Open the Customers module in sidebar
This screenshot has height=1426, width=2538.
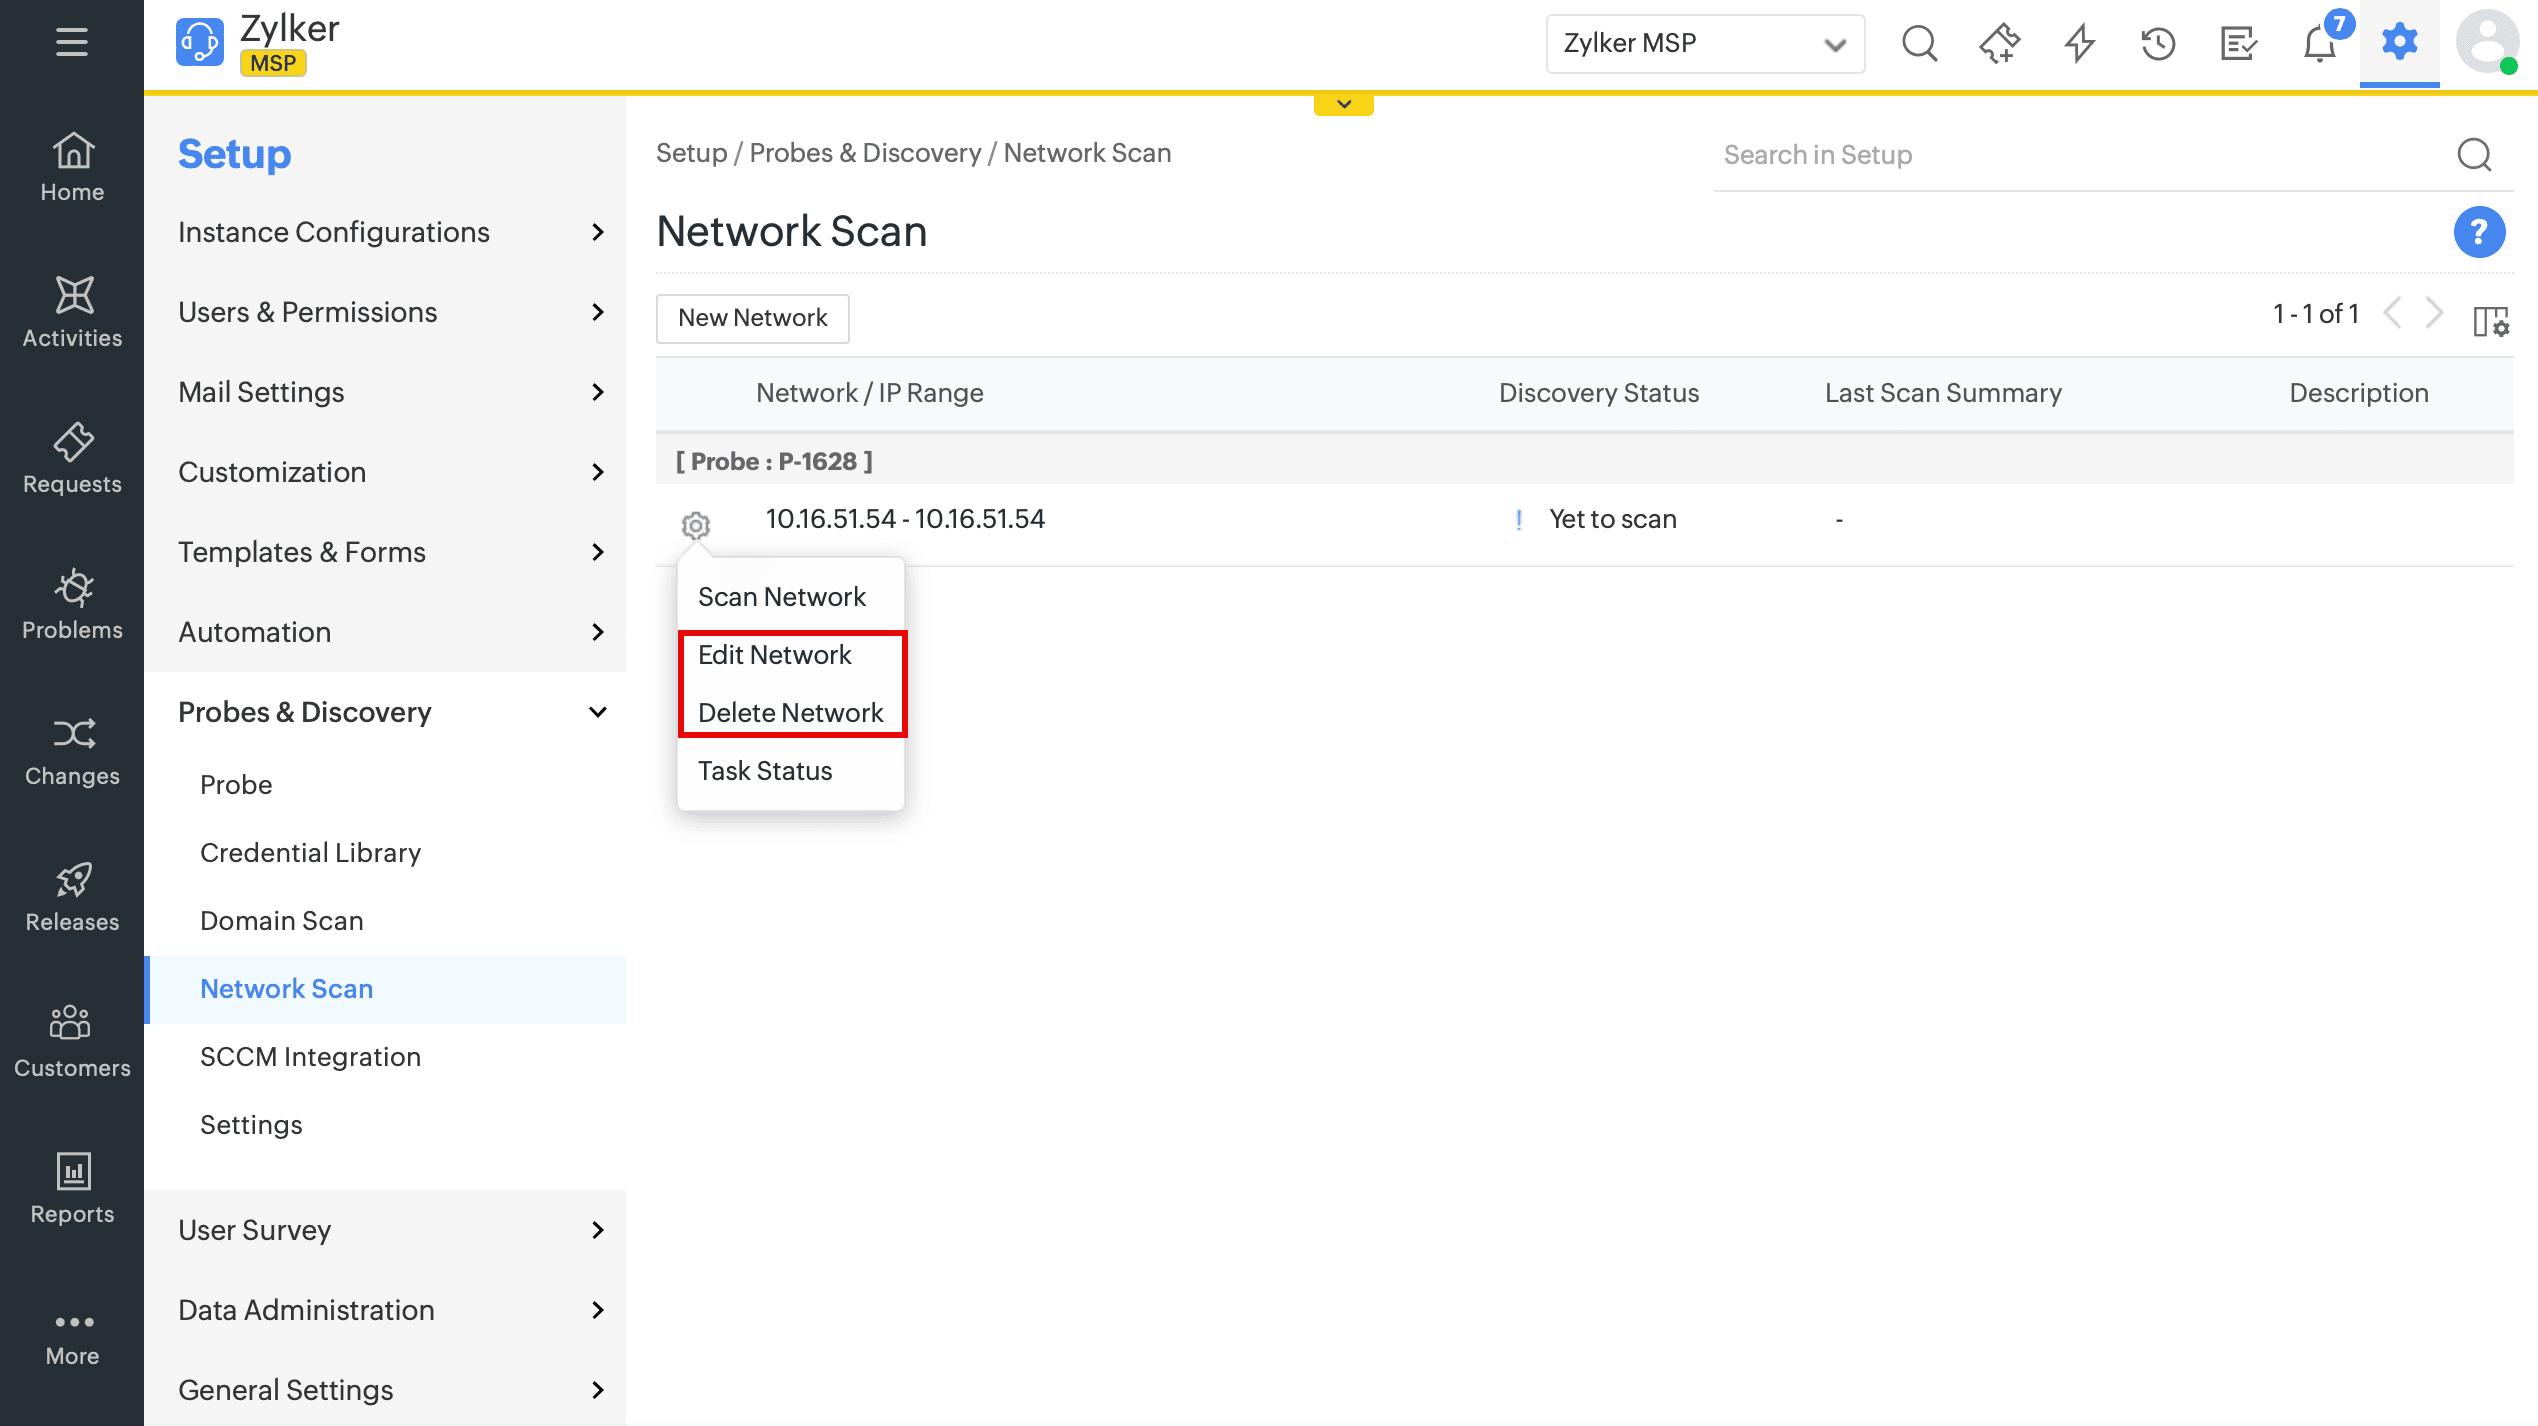[x=72, y=1042]
